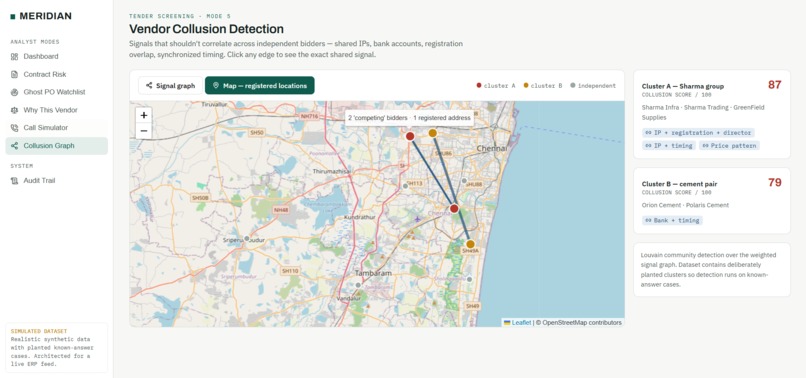
Task: Click the map tooltip about competing bidders
Action: pos(409,118)
